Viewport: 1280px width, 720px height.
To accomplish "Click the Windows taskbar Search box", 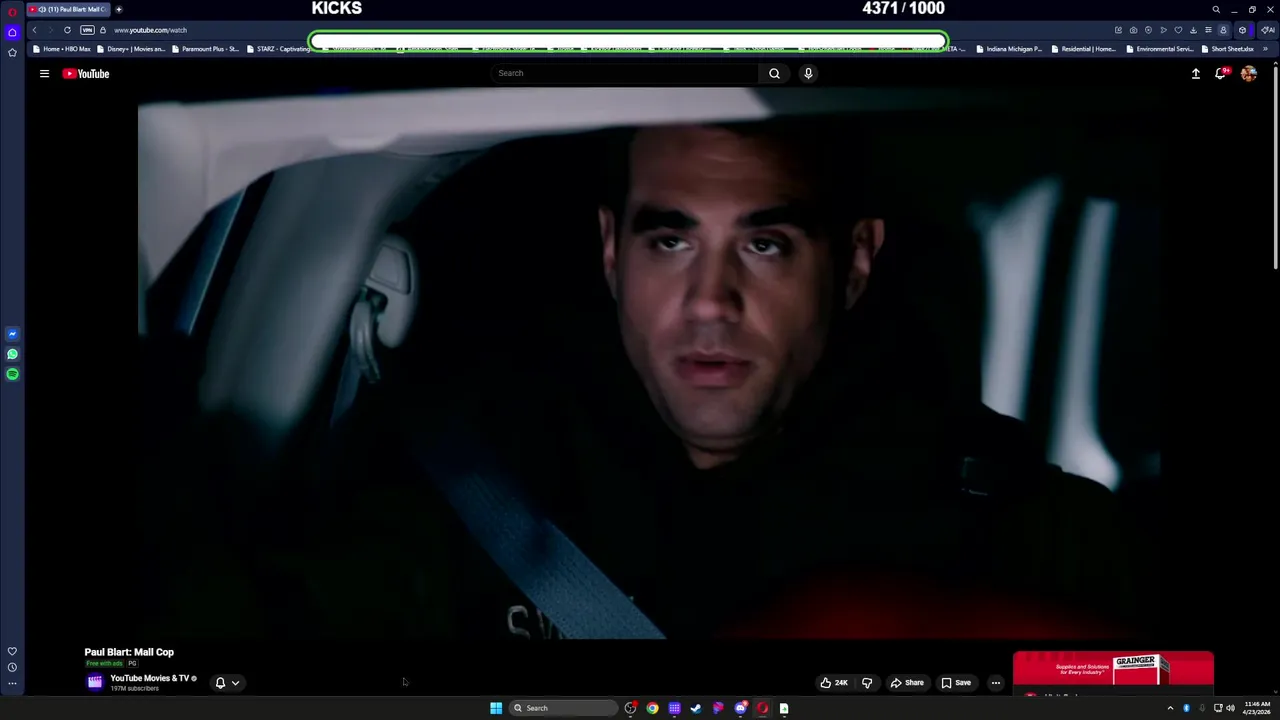I will tap(563, 708).
